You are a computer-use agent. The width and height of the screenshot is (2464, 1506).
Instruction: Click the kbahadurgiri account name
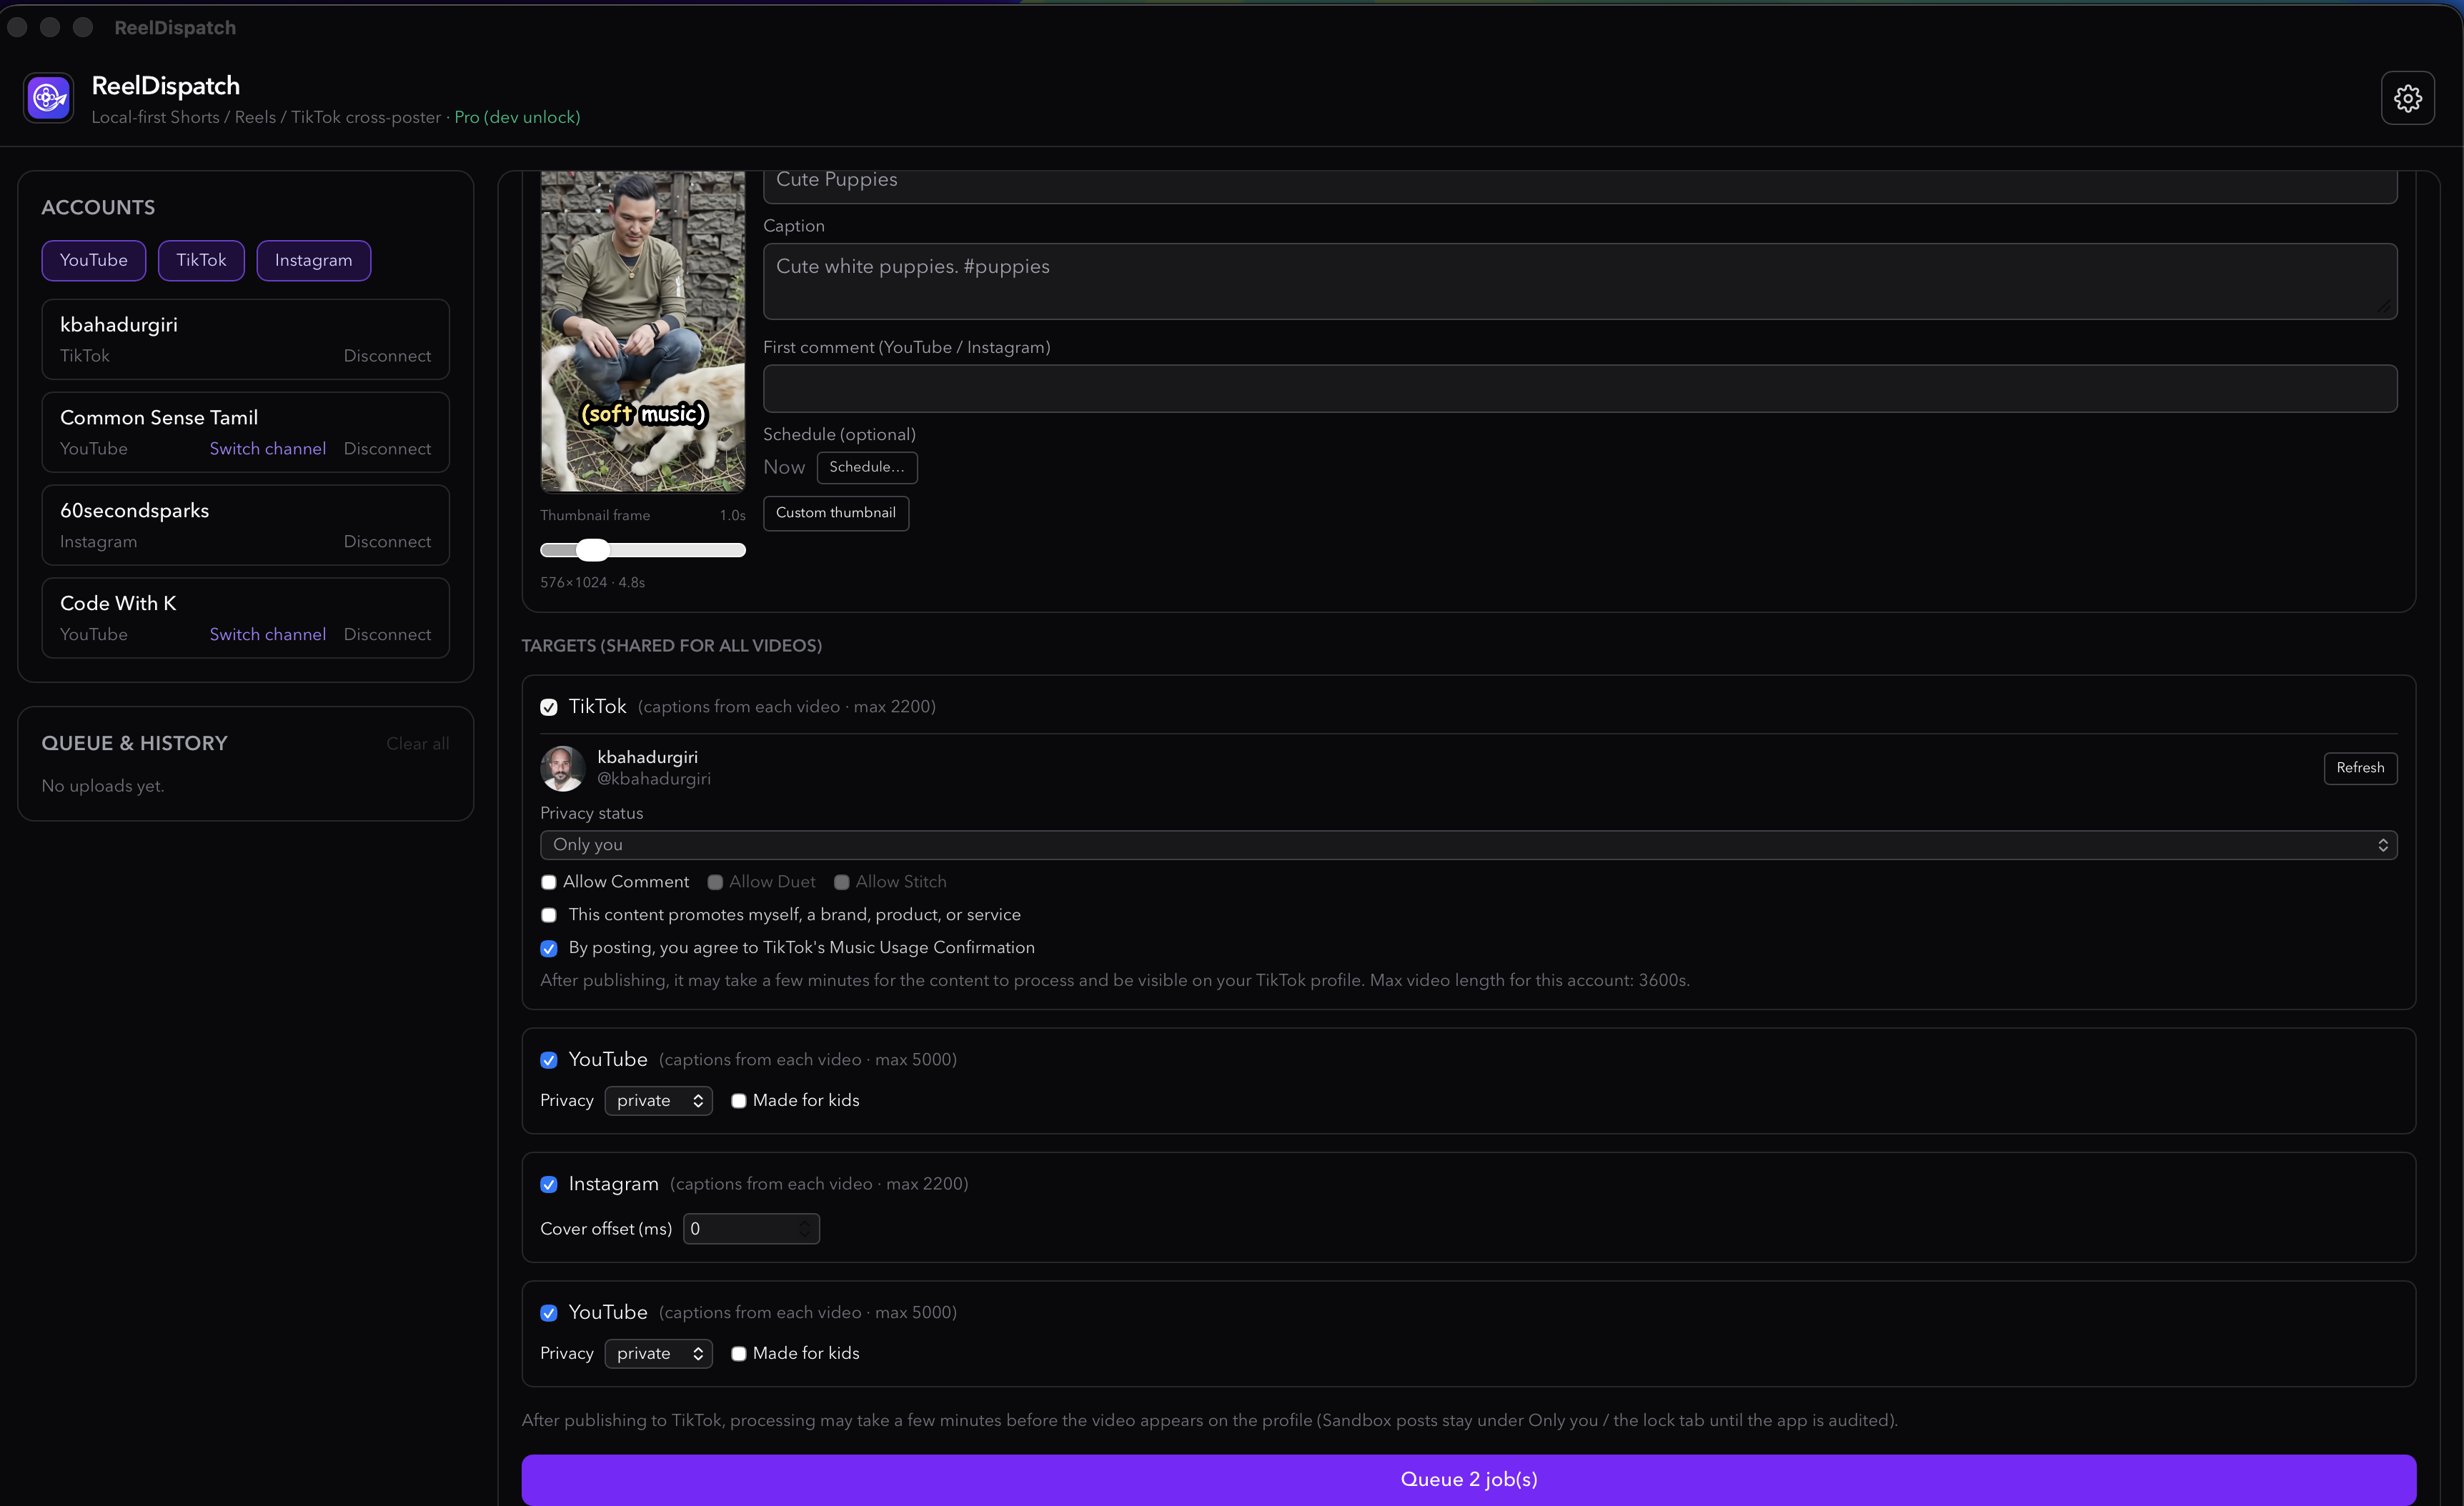(119, 325)
